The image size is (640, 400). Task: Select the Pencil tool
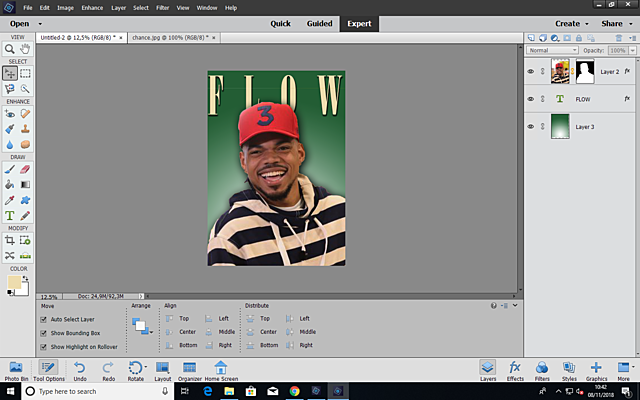click(25, 216)
